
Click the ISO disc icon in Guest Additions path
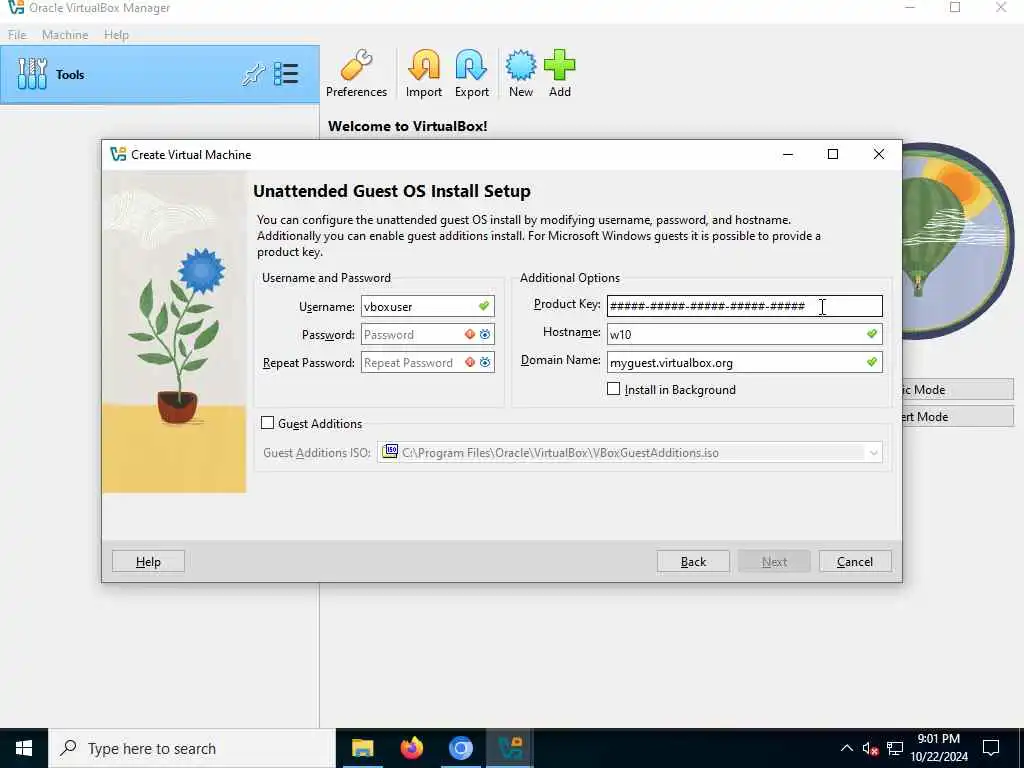(390, 452)
